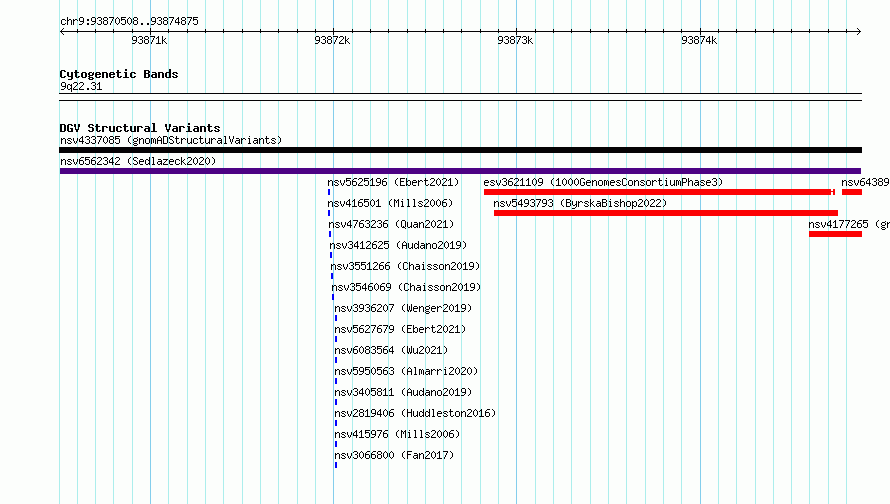Viewport: 890px width, 504px height.
Task: Open nsv5625196 (Ebert2021) variant
Action: pos(393,182)
